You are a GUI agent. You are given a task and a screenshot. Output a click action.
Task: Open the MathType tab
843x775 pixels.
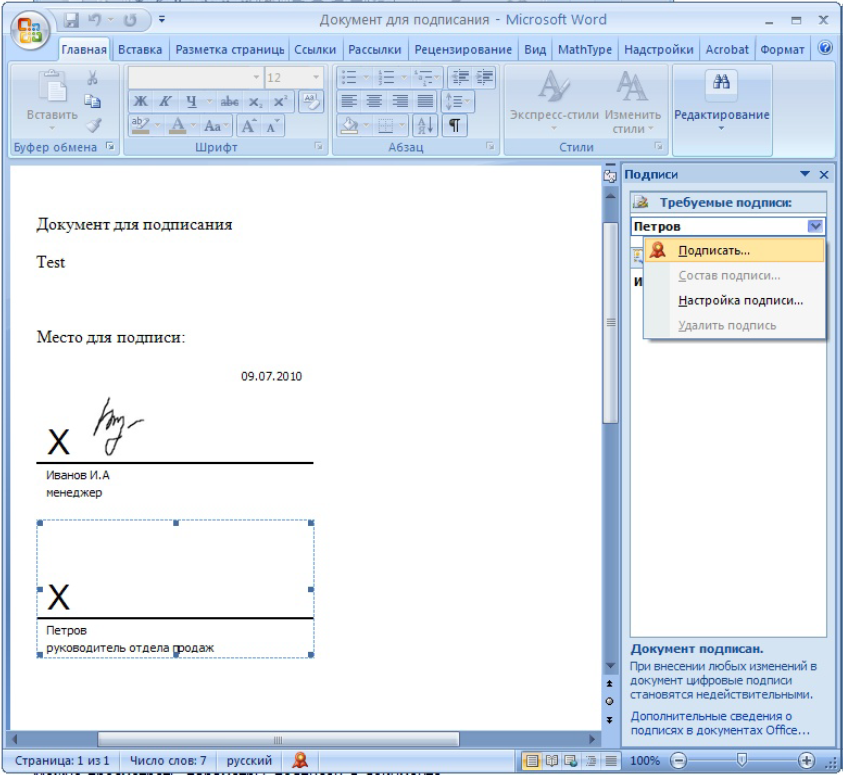click(x=585, y=49)
